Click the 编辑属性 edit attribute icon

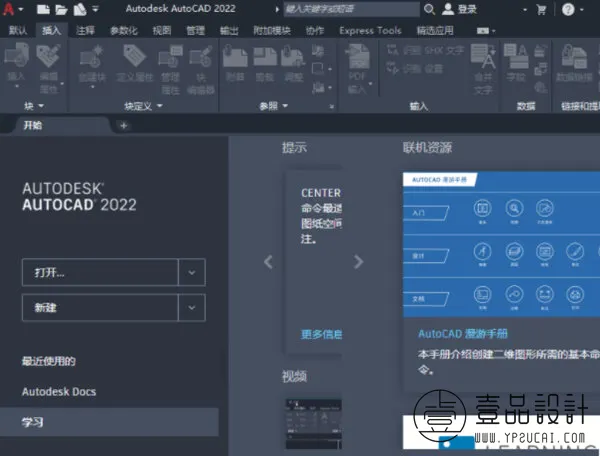click(48, 56)
